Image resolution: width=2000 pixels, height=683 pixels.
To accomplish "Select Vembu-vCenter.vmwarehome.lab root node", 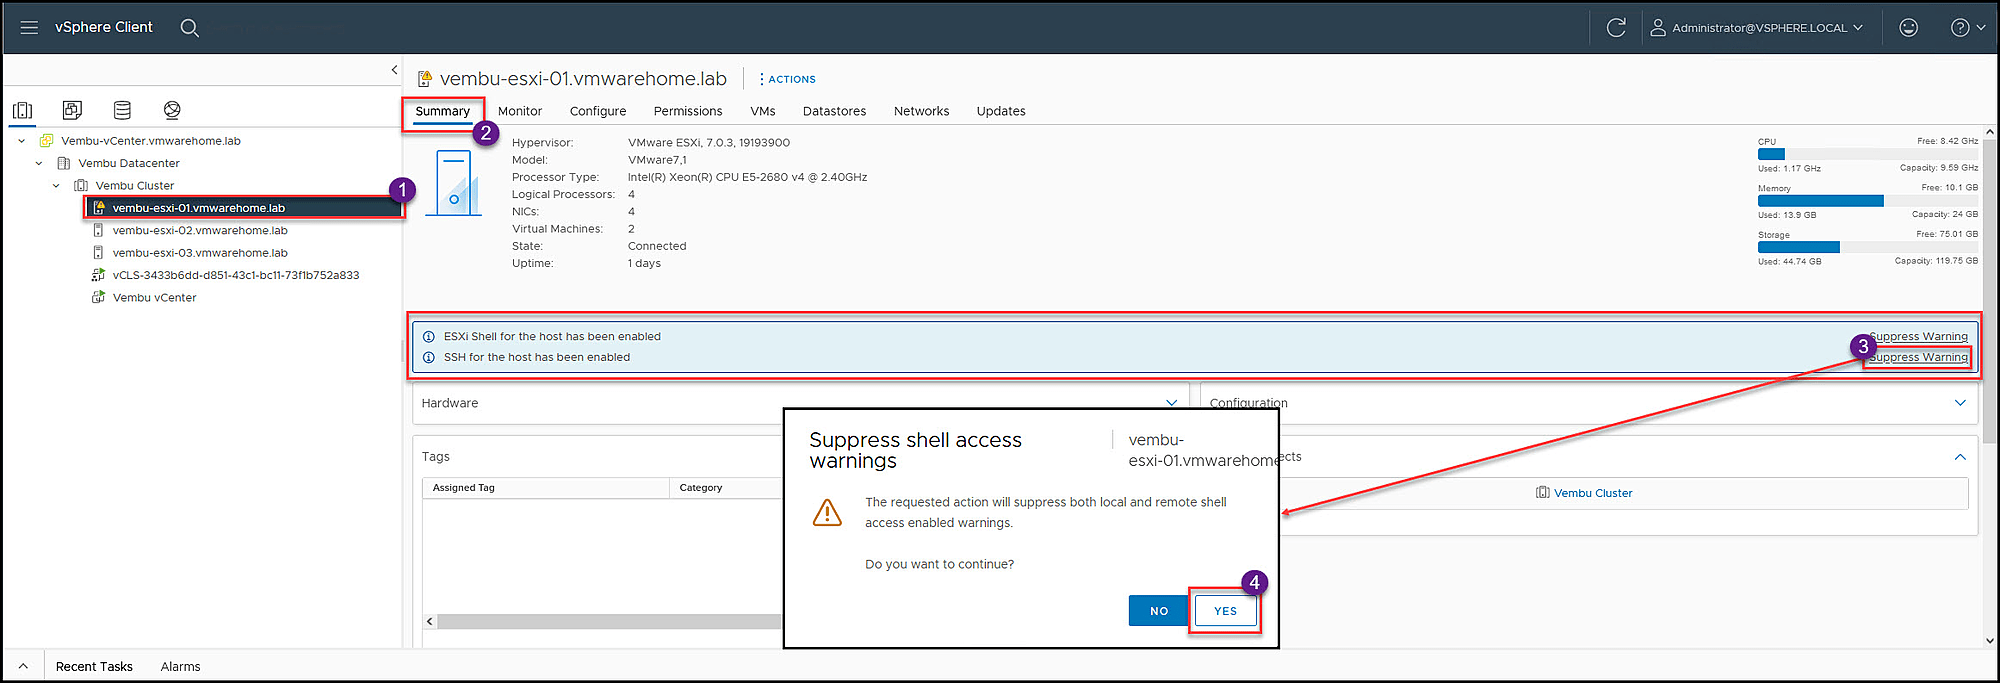I will coord(151,141).
